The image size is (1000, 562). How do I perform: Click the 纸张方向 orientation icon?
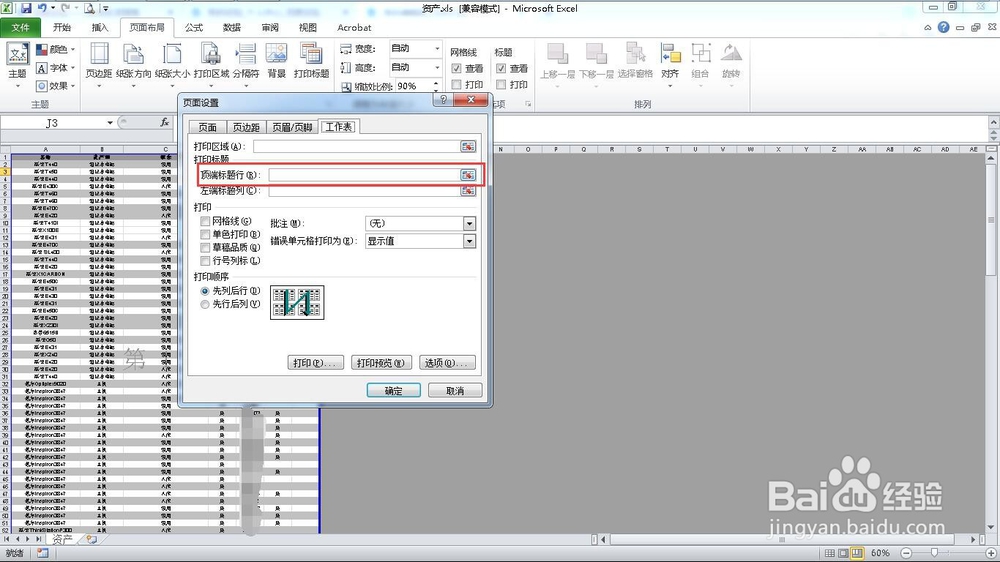(x=133, y=56)
